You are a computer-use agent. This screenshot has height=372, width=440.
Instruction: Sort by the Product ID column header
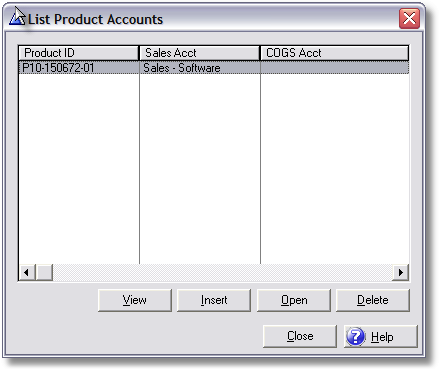coord(79,53)
